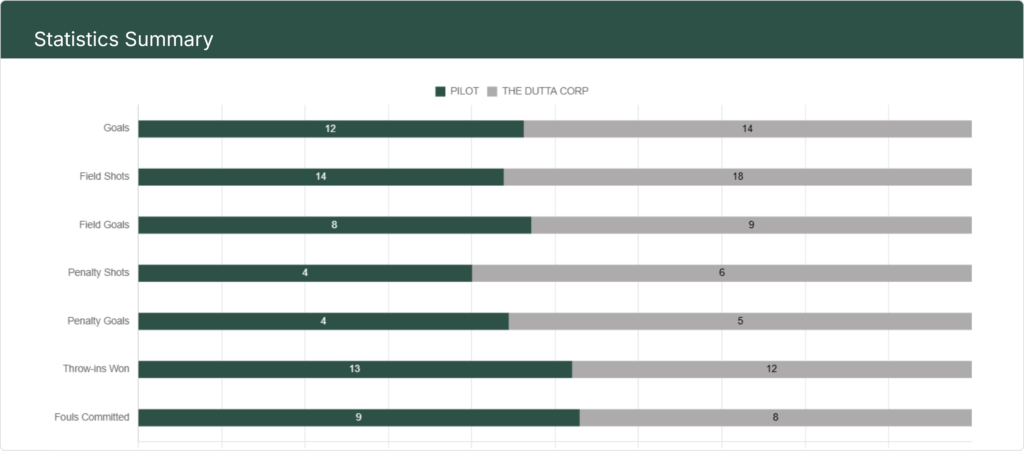The height and width of the screenshot is (451, 1024).
Task: Click PILOT's Field Shots bar segment
Action: (320, 177)
